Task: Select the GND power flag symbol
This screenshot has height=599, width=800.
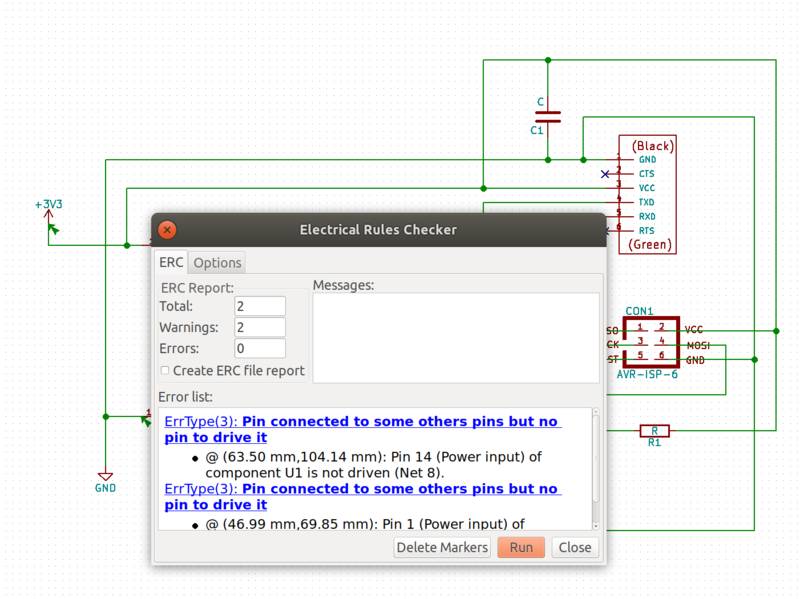Action: point(104,475)
